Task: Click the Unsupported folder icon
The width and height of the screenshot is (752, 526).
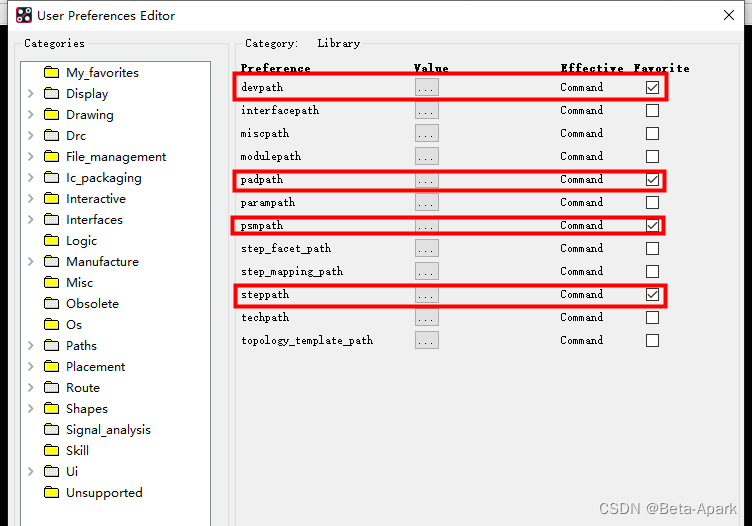Action: coord(52,493)
